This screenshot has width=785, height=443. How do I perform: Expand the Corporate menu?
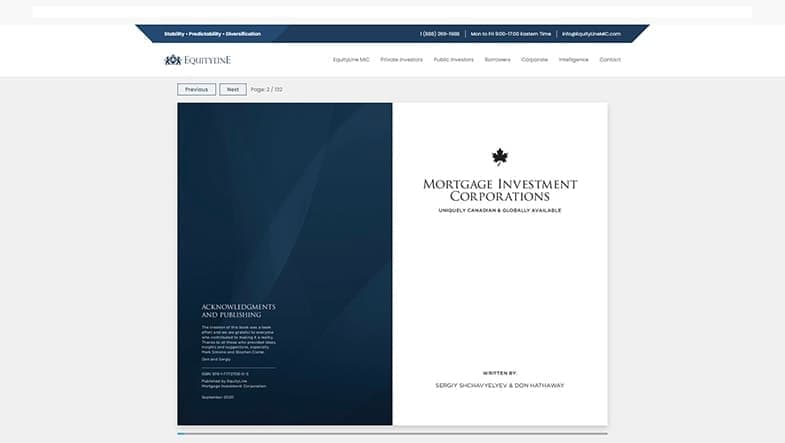click(x=535, y=60)
